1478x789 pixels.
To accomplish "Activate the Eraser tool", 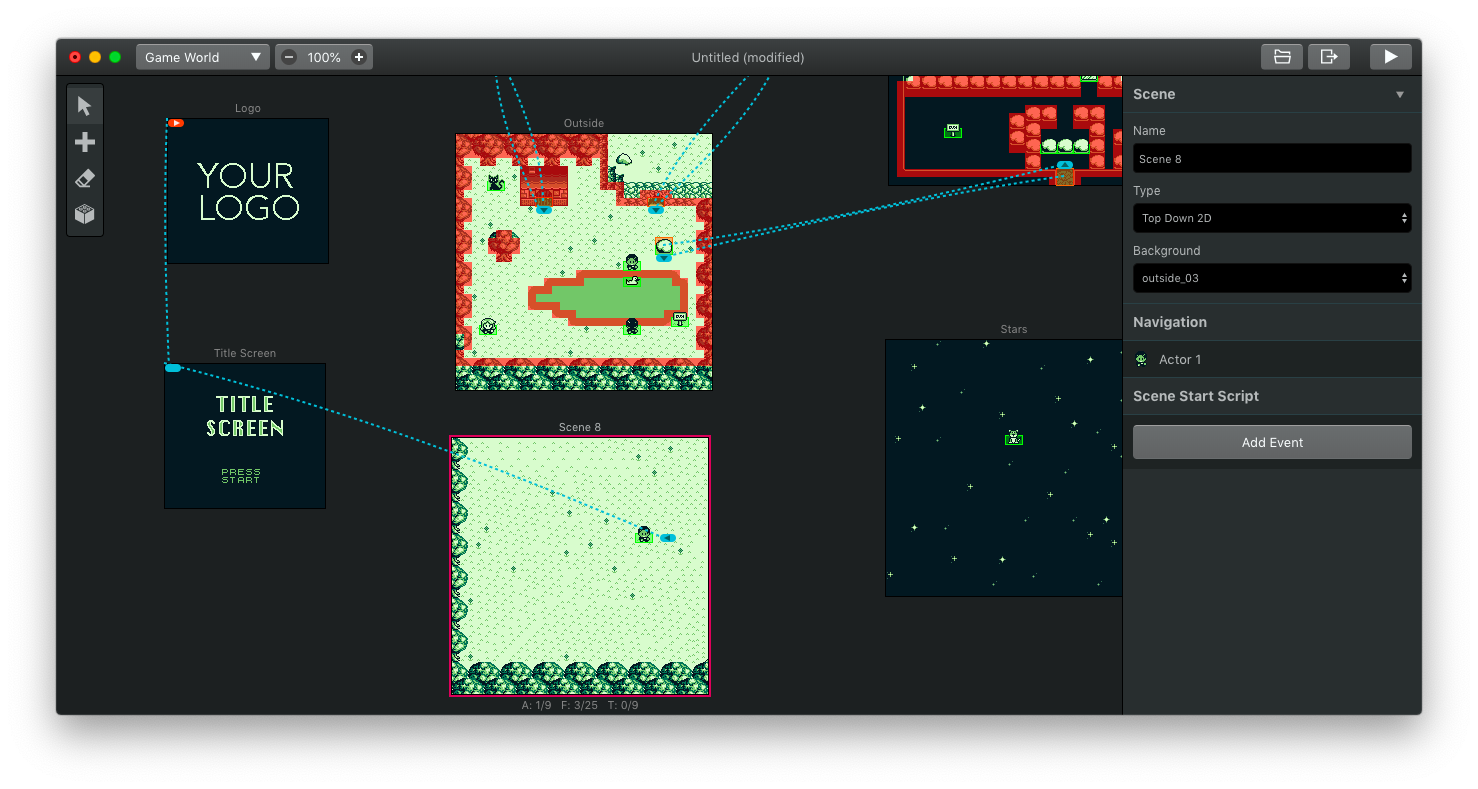I will (x=85, y=178).
